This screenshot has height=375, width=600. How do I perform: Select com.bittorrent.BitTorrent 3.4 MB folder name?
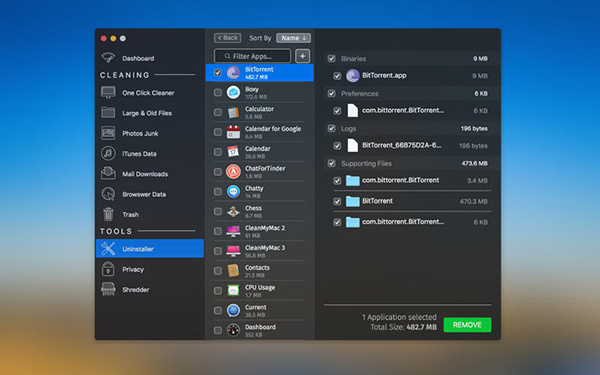[401, 180]
